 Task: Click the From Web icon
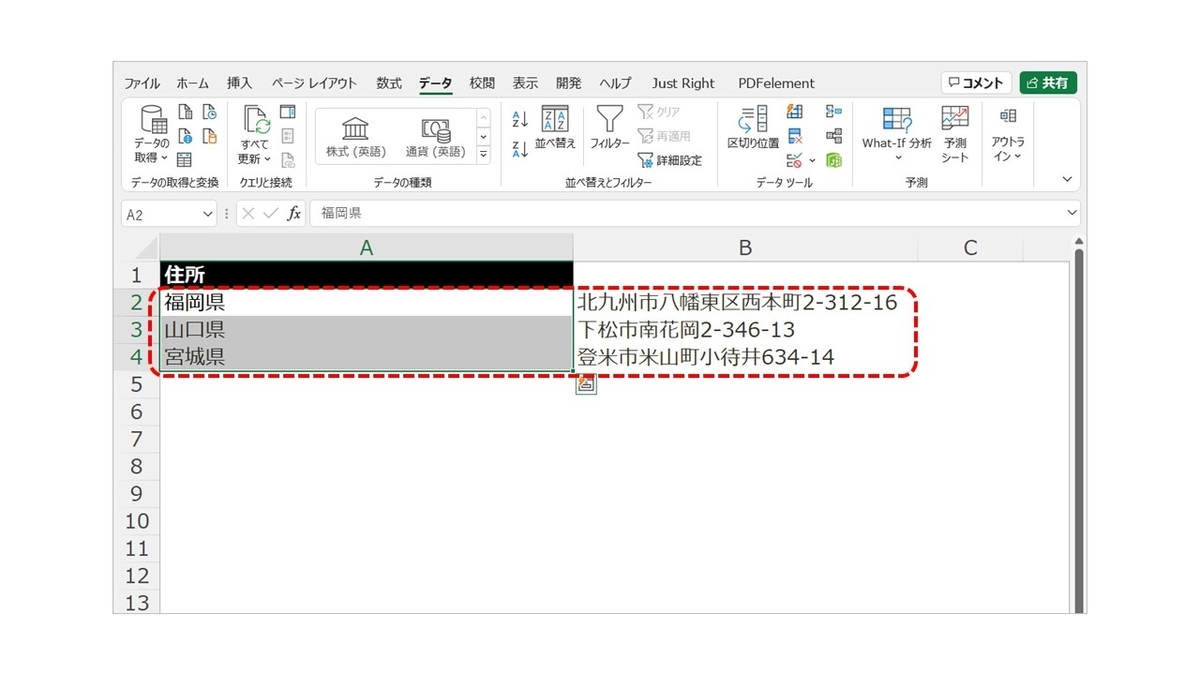(185, 136)
